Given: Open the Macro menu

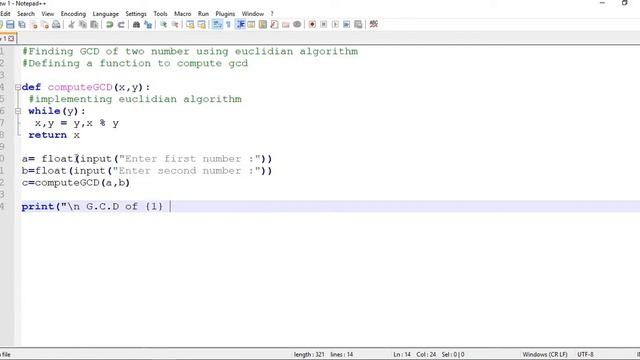Looking at the screenshot, I should [182, 14].
